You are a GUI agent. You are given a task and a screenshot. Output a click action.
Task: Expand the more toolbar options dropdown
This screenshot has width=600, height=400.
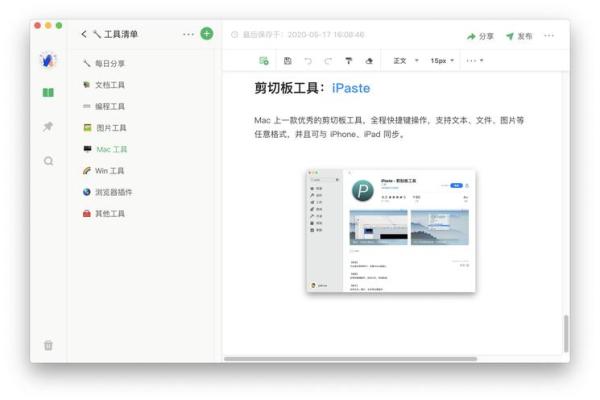tap(474, 61)
